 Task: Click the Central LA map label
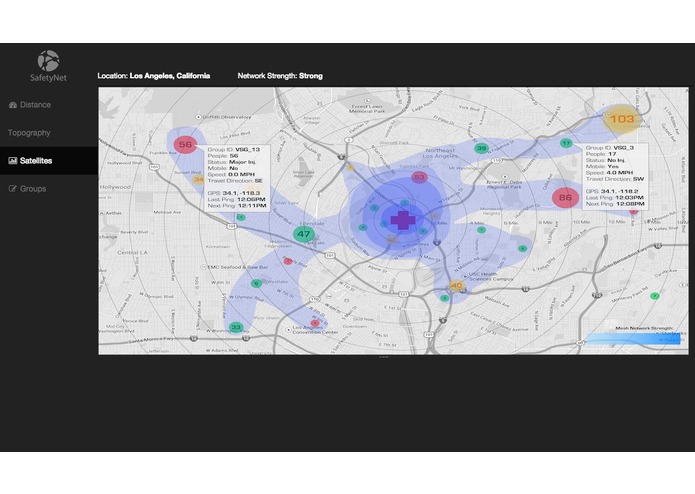click(x=132, y=253)
